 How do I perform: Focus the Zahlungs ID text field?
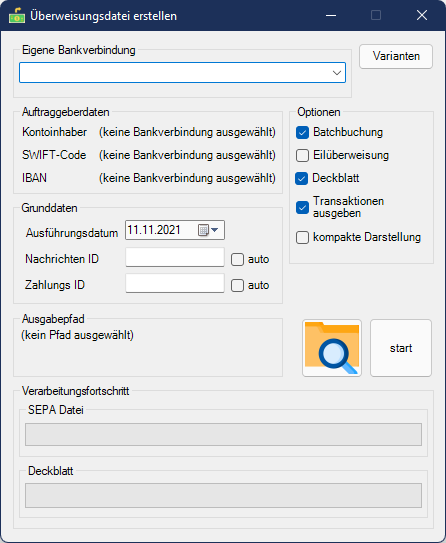175,283
